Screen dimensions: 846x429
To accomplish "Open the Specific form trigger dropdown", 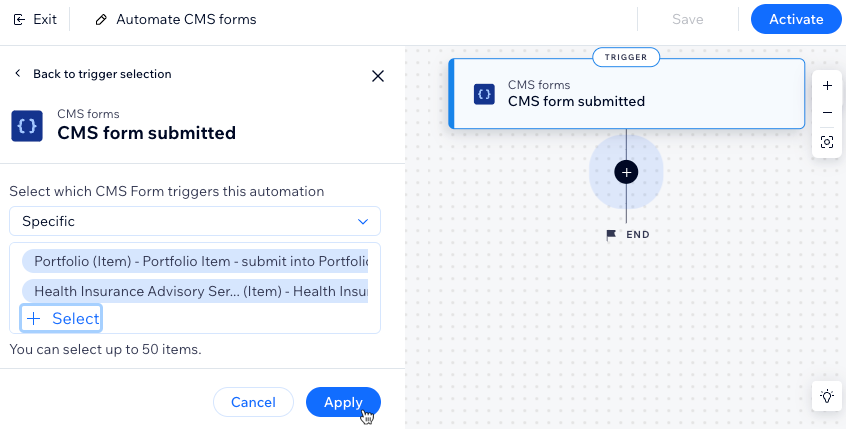I will click(195, 221).
